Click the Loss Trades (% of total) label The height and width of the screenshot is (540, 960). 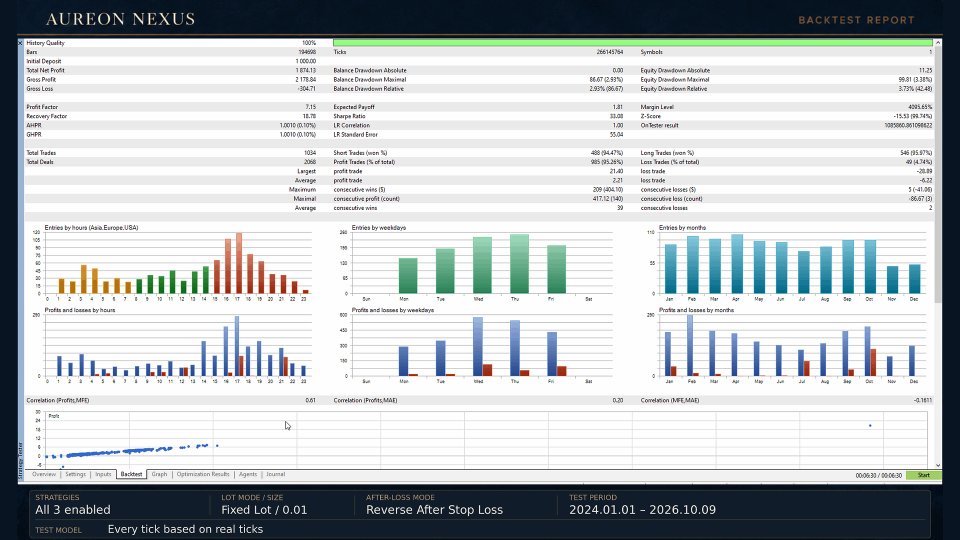[670, 162]
